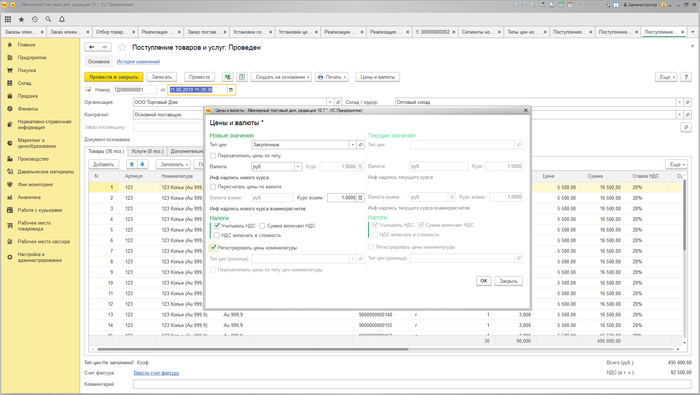
Task: Expand the Организация dropdown arrow
Action: tap(330, 102)
